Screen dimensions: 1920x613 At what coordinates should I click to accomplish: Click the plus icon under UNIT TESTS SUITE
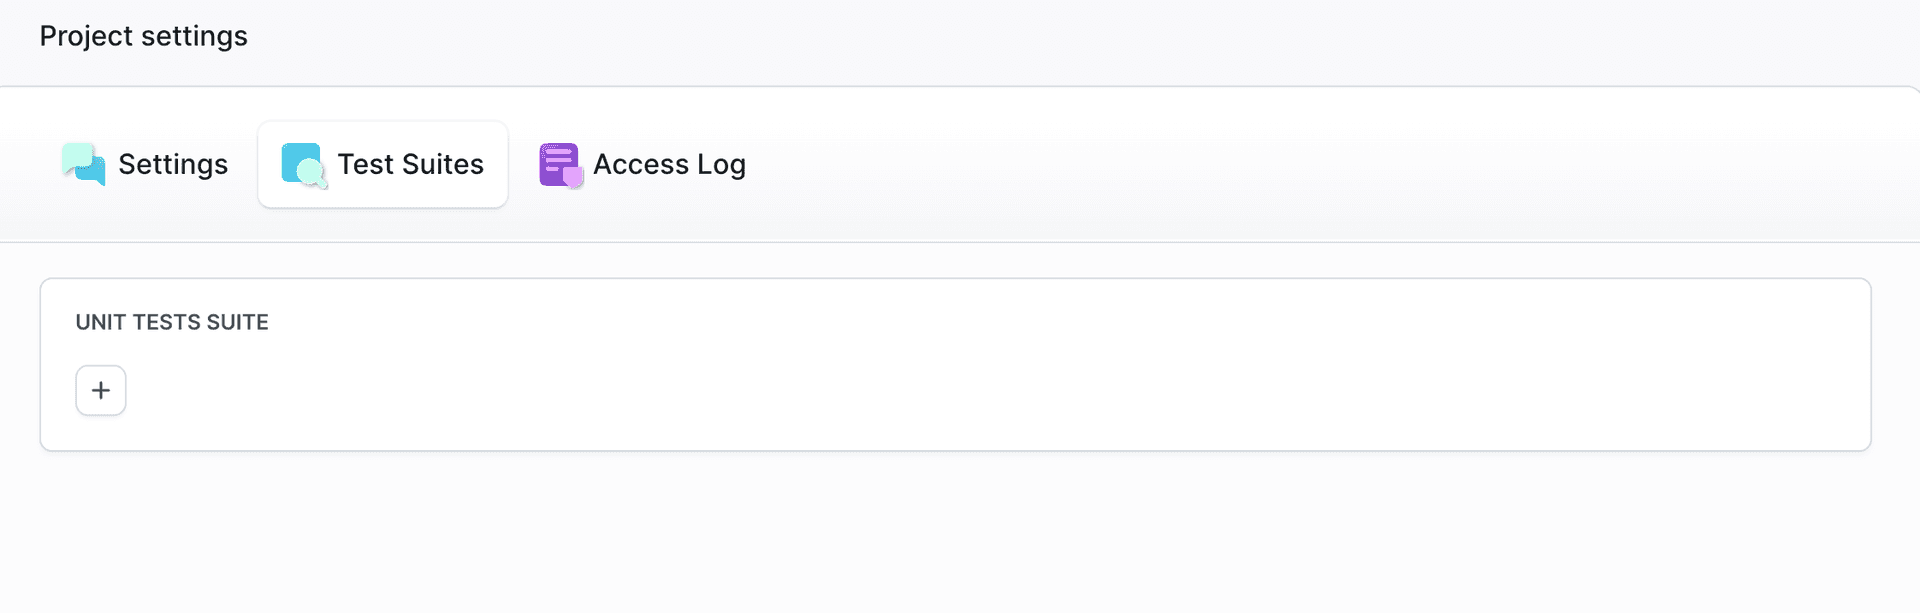tap(100, 390)
